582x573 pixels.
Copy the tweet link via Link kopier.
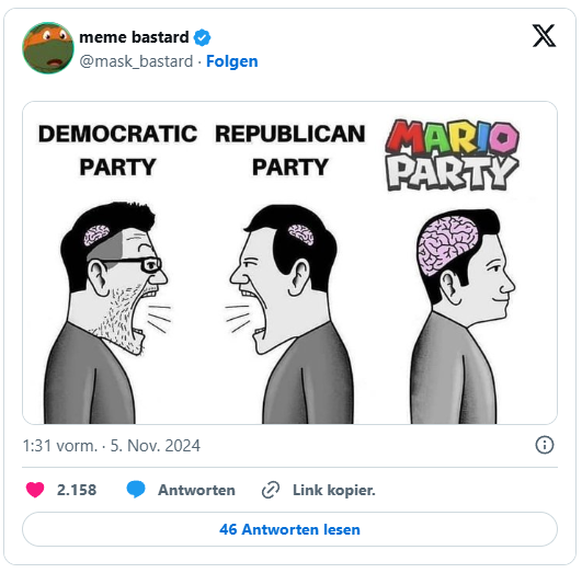334,490
